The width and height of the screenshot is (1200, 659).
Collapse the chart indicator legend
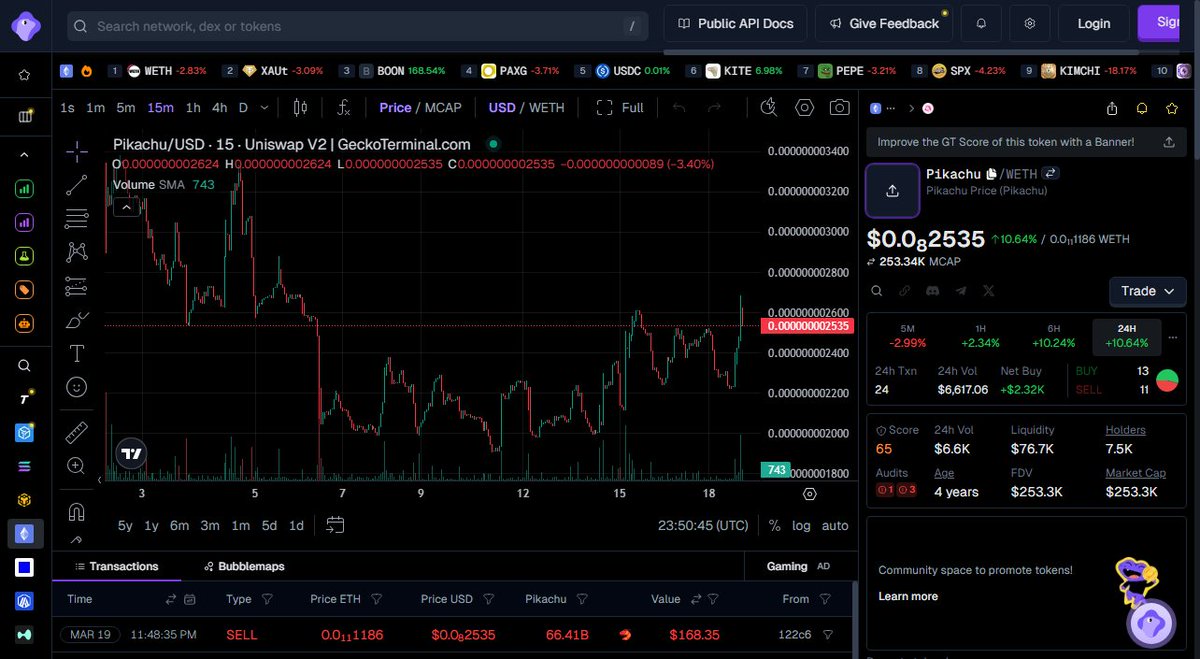click(x=126, y=207)
